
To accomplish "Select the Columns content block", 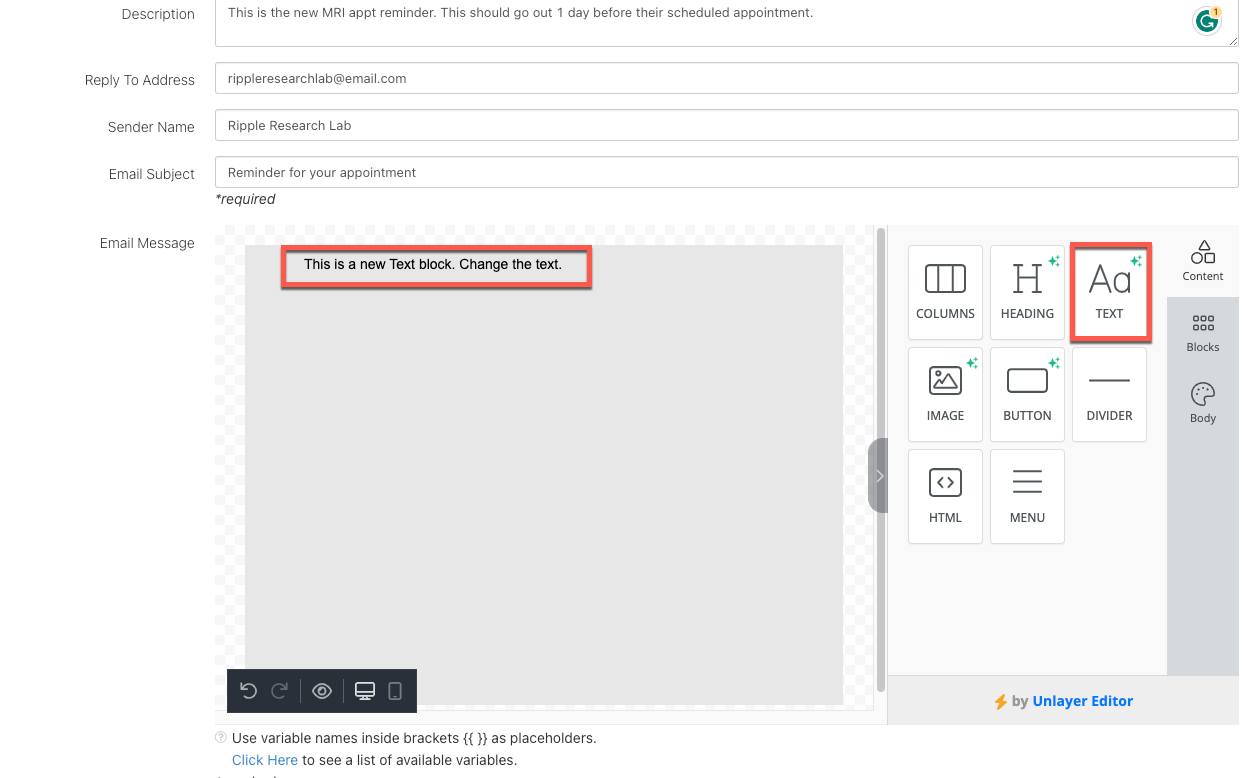I will pyautogui.click(x=945, y=292).
